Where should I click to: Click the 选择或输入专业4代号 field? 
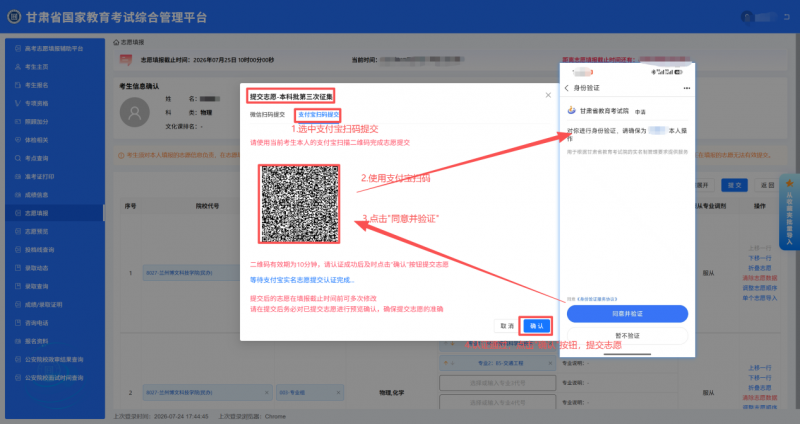[497, 402]
